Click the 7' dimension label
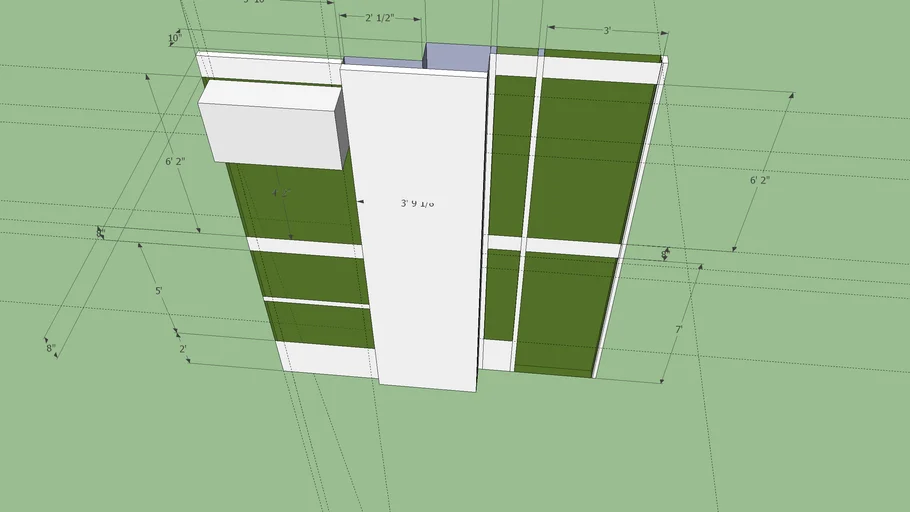Screen dimensions: 910x512 pos(679,329)
